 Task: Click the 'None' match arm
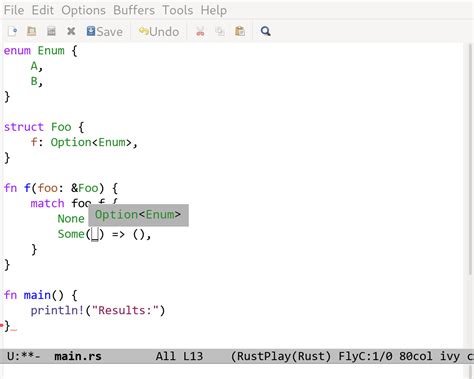click(71, 219)
